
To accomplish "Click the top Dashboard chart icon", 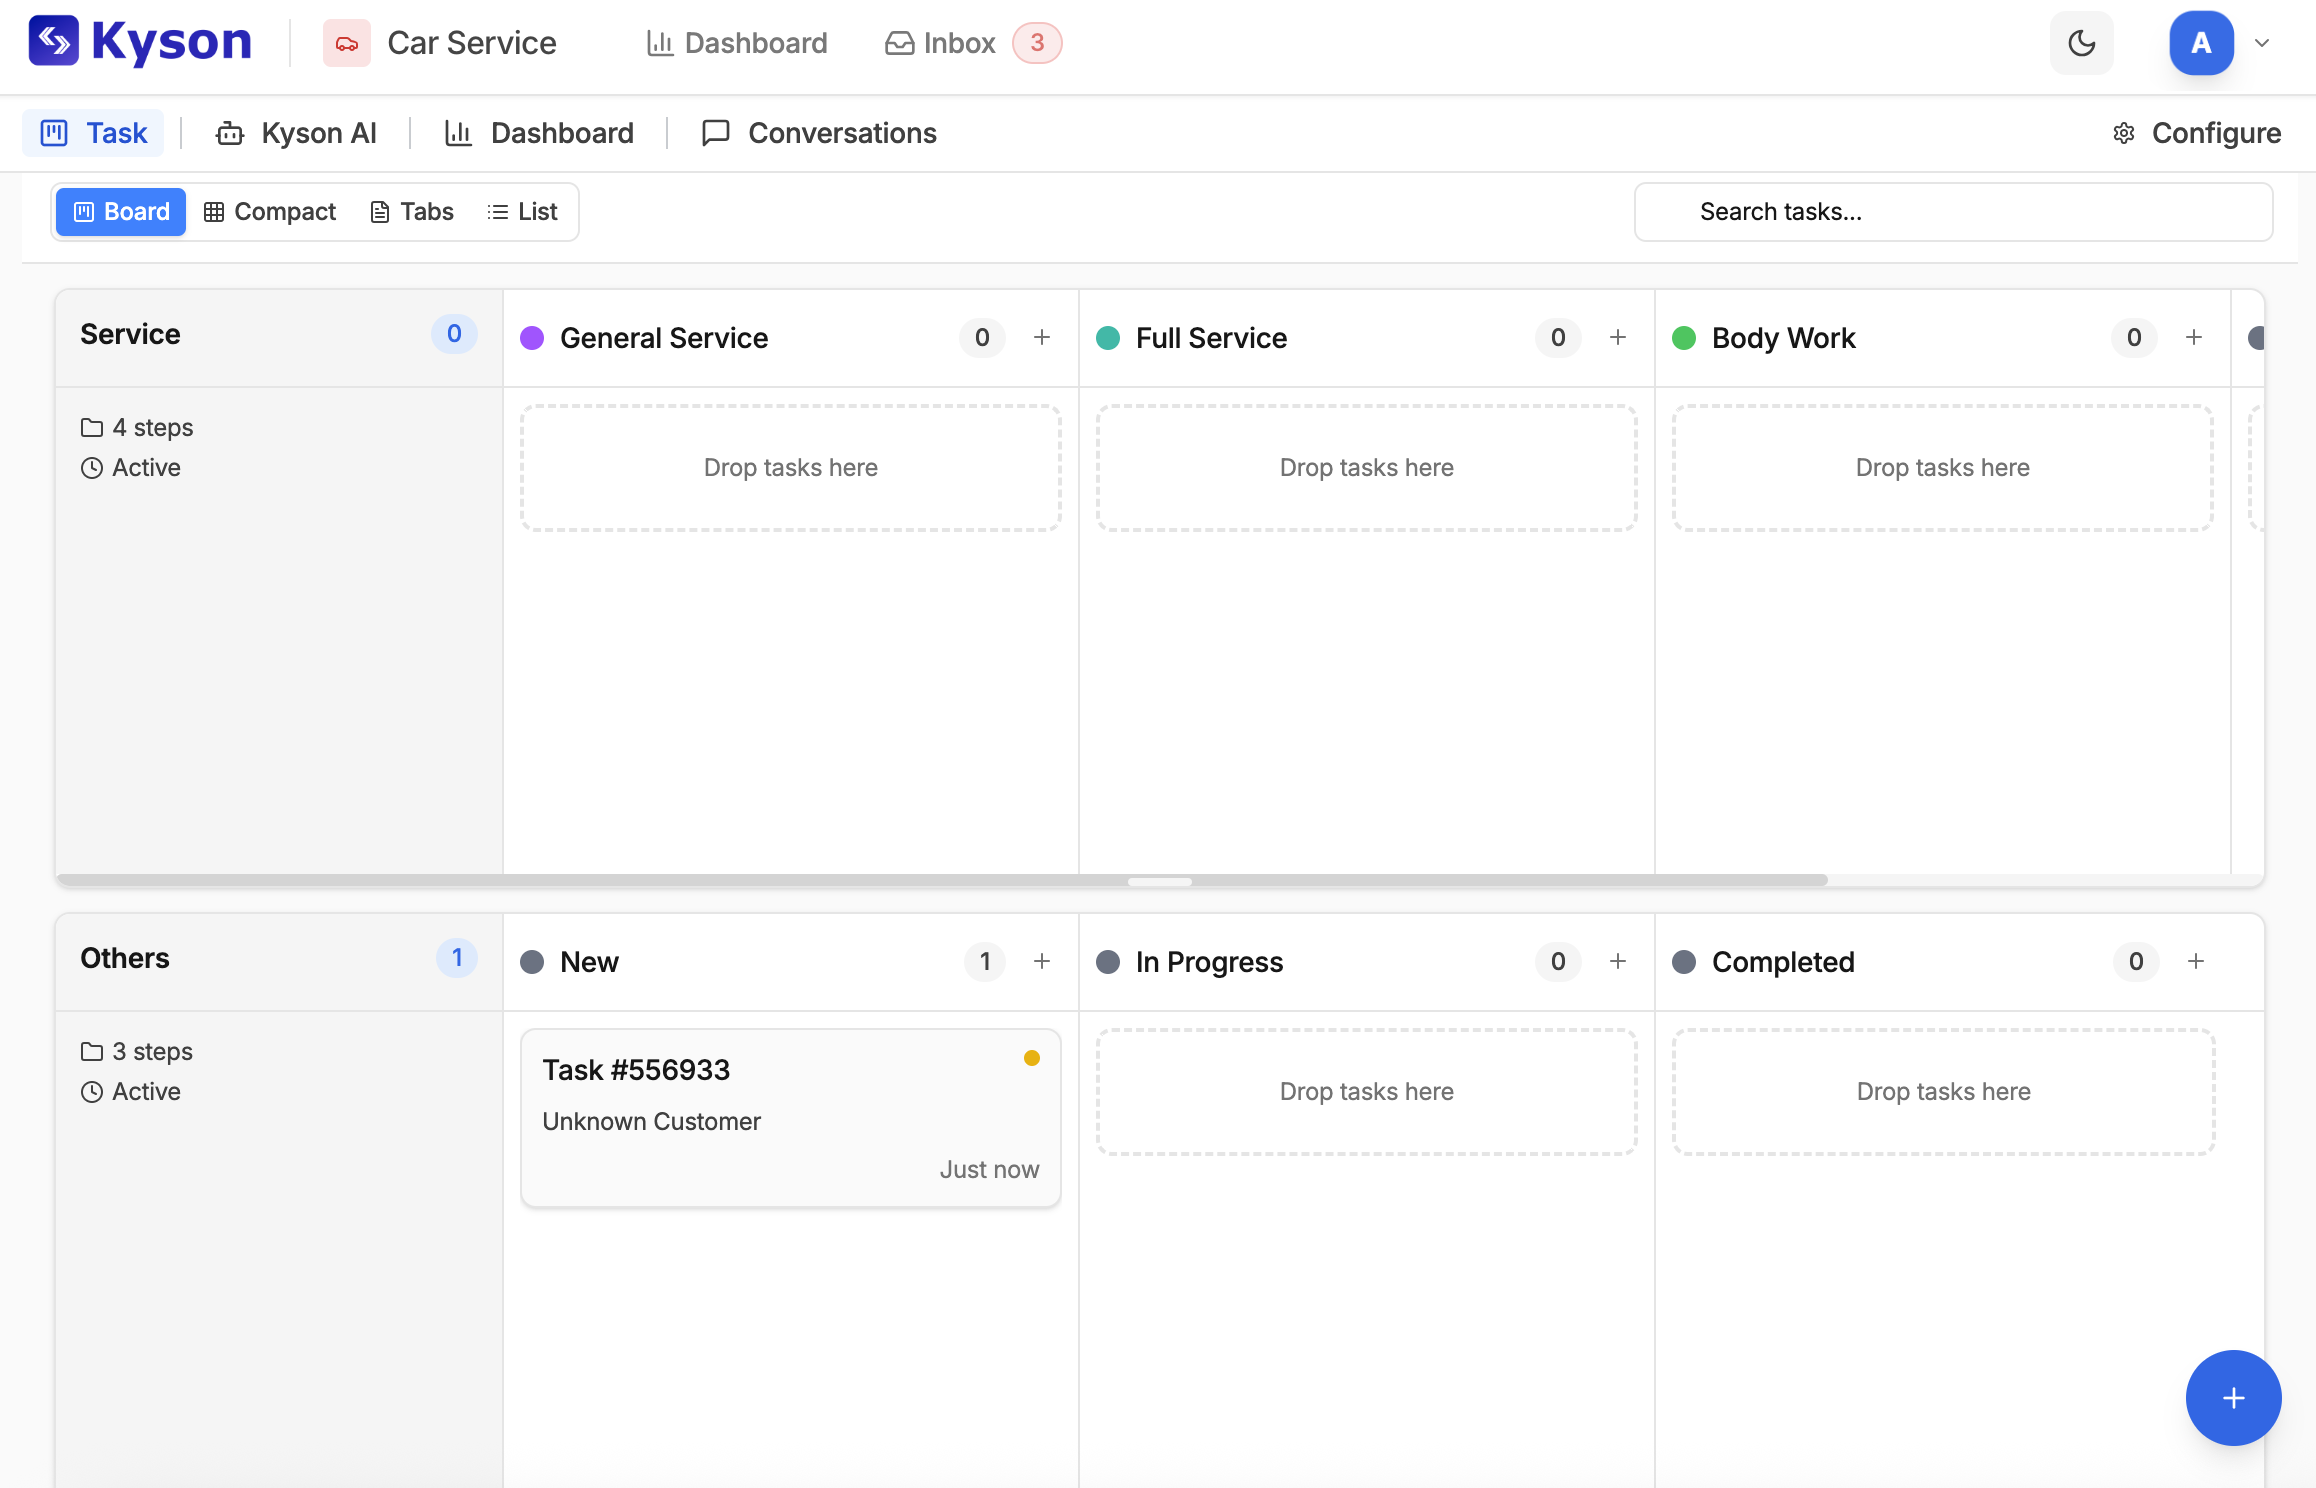I will click(x=659, y=43).
